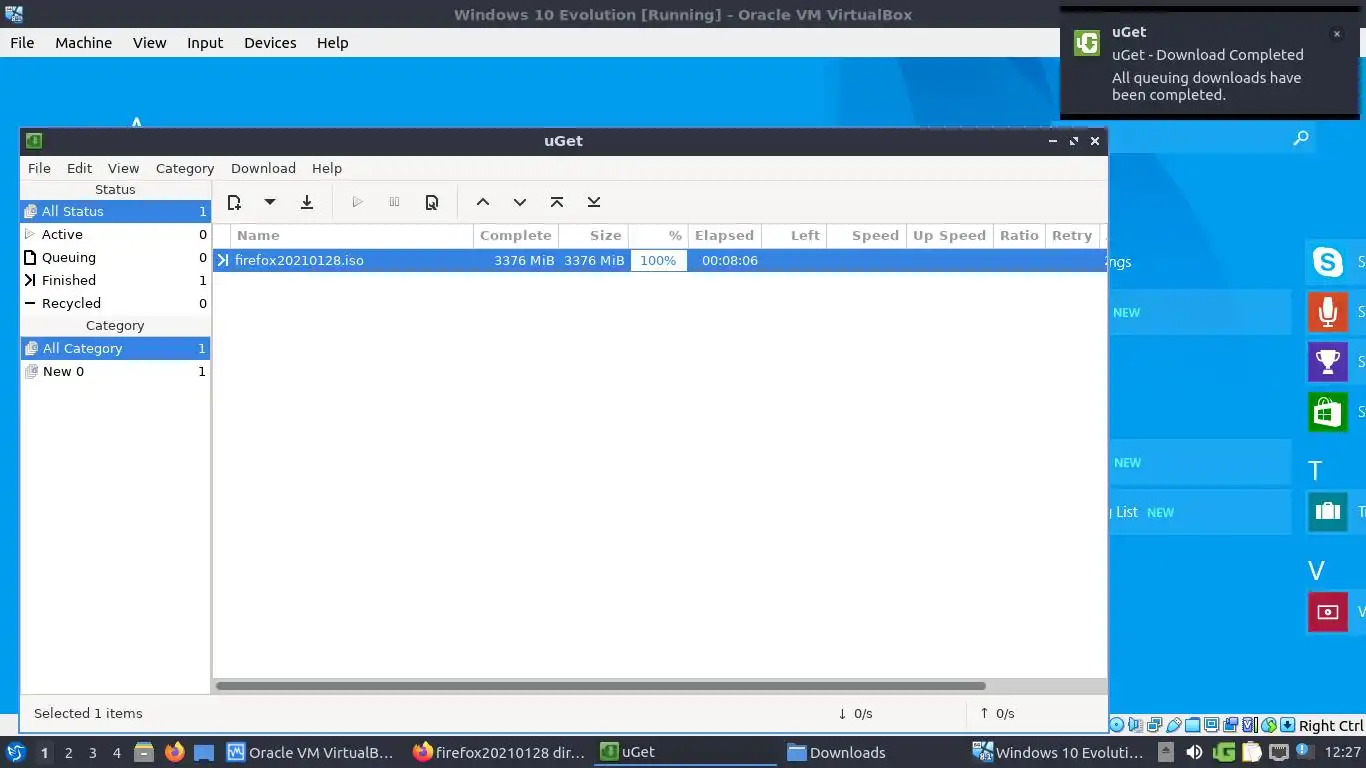
Task: Sort by the Name column header
Action: [352, 235]
